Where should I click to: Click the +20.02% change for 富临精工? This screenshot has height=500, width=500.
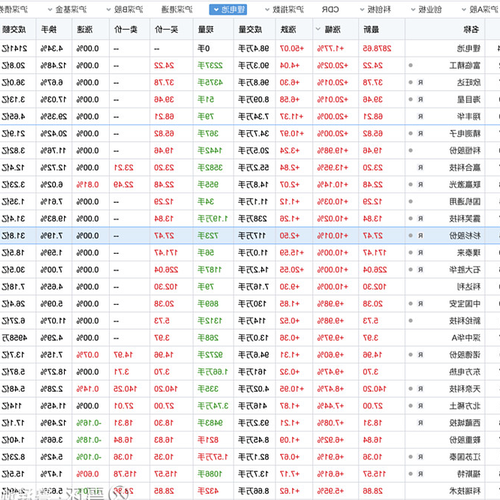point(332,65)
